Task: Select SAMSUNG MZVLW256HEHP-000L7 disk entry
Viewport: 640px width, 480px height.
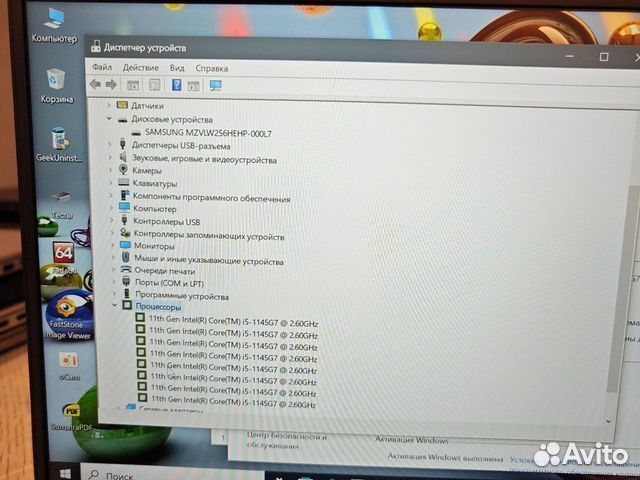Action: (x=208, y=133)
